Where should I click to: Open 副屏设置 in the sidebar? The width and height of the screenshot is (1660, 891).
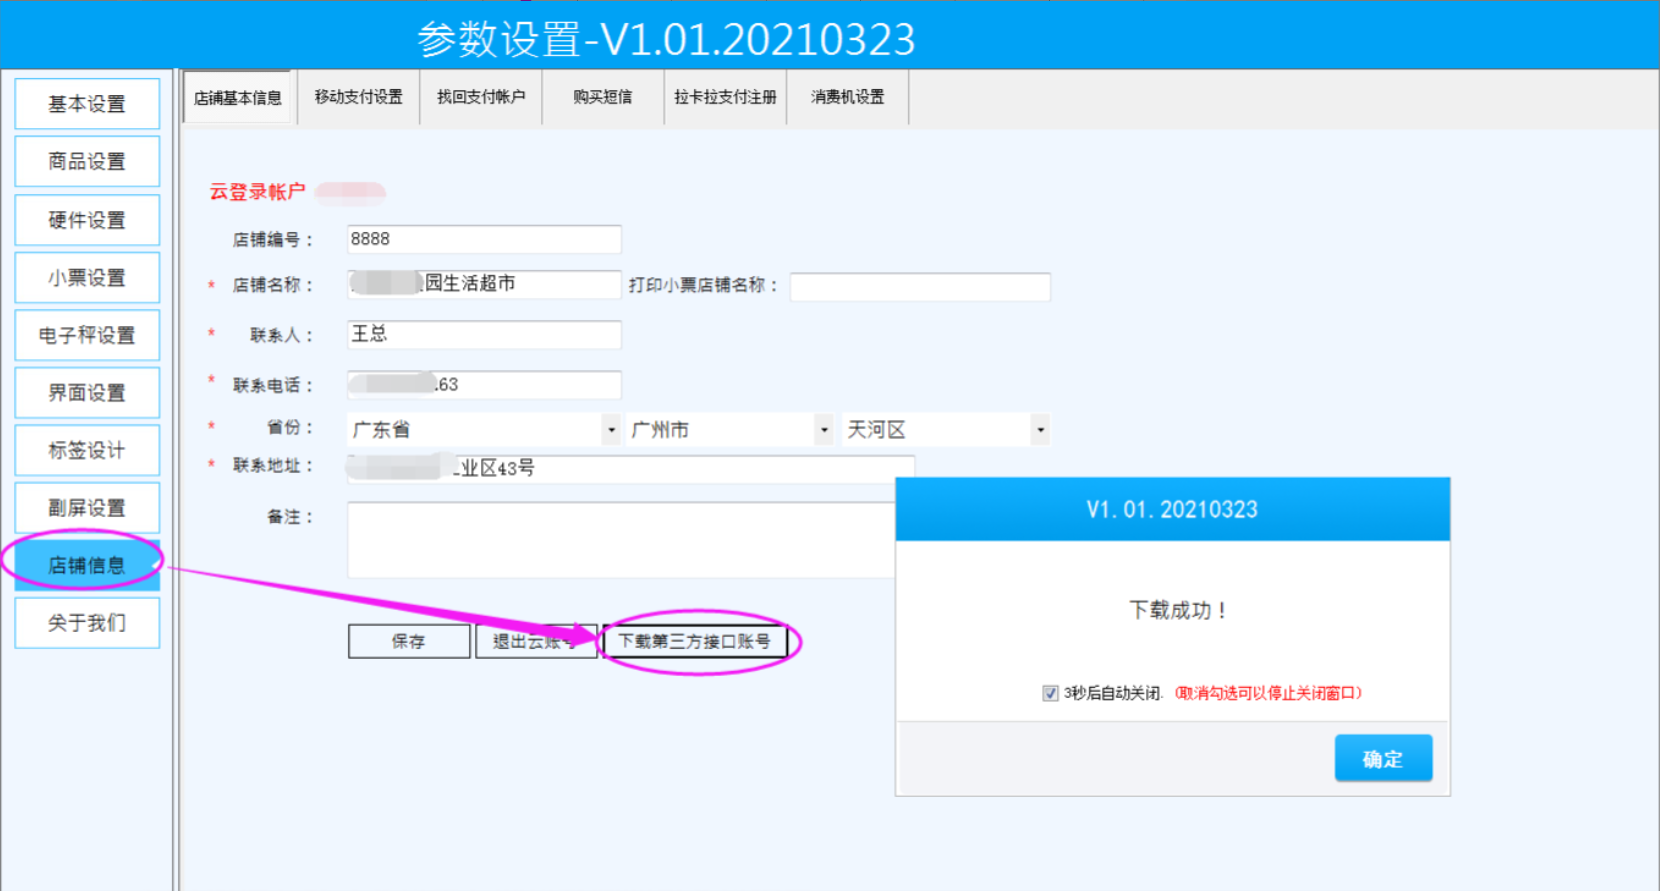tap(87, 508)
